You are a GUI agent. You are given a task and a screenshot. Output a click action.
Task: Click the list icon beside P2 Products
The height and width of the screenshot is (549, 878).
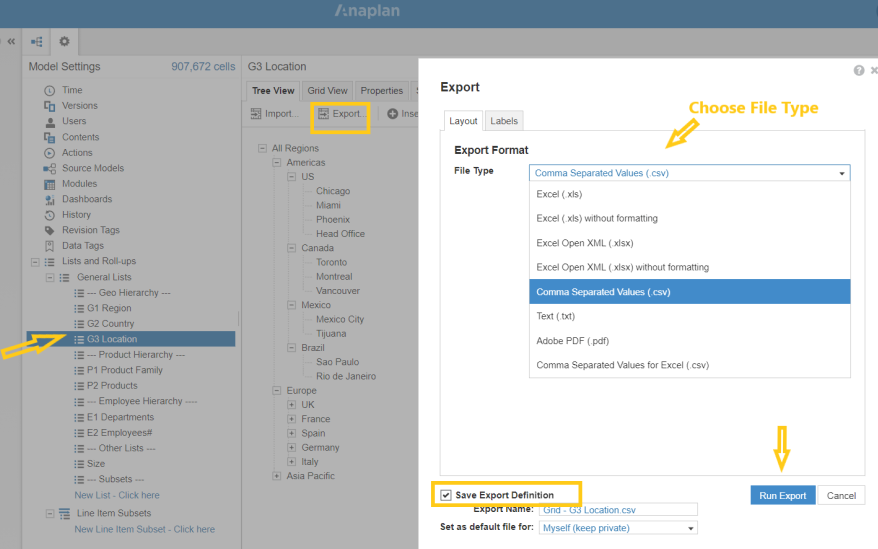(x=79, y=386)
